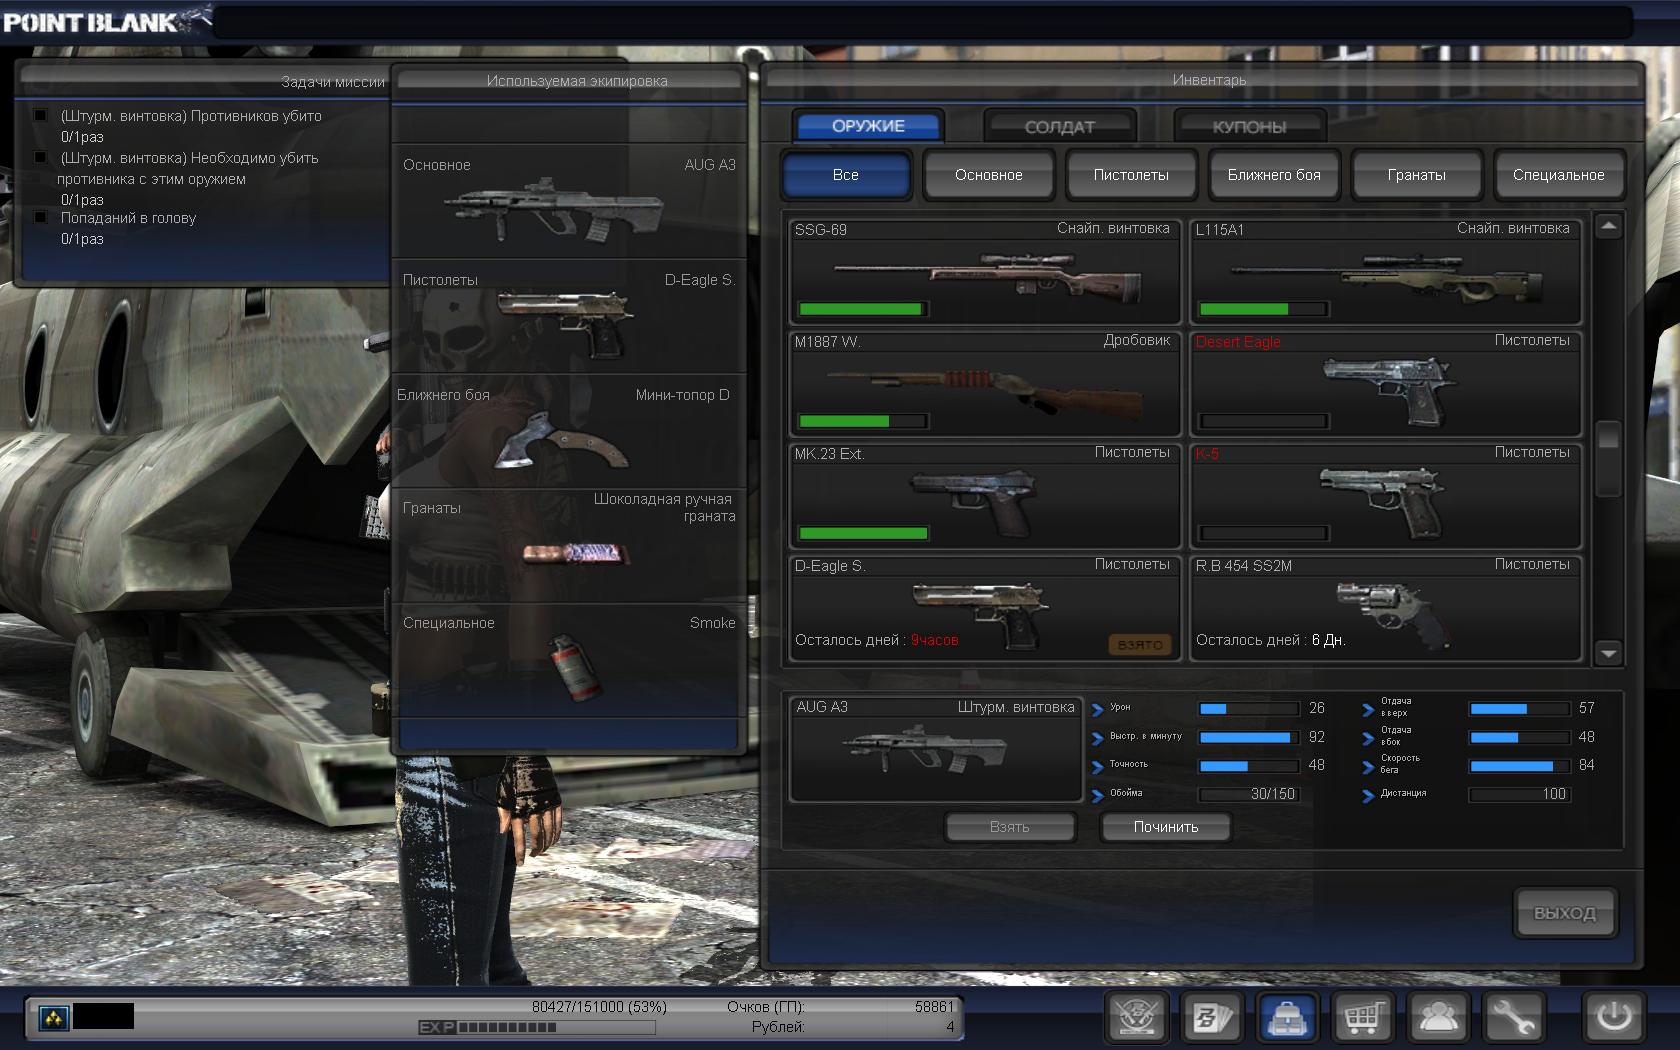Screen dimensions: 1680x1050
Task: Open the shop cart icon
Action: (1364, 1018)
